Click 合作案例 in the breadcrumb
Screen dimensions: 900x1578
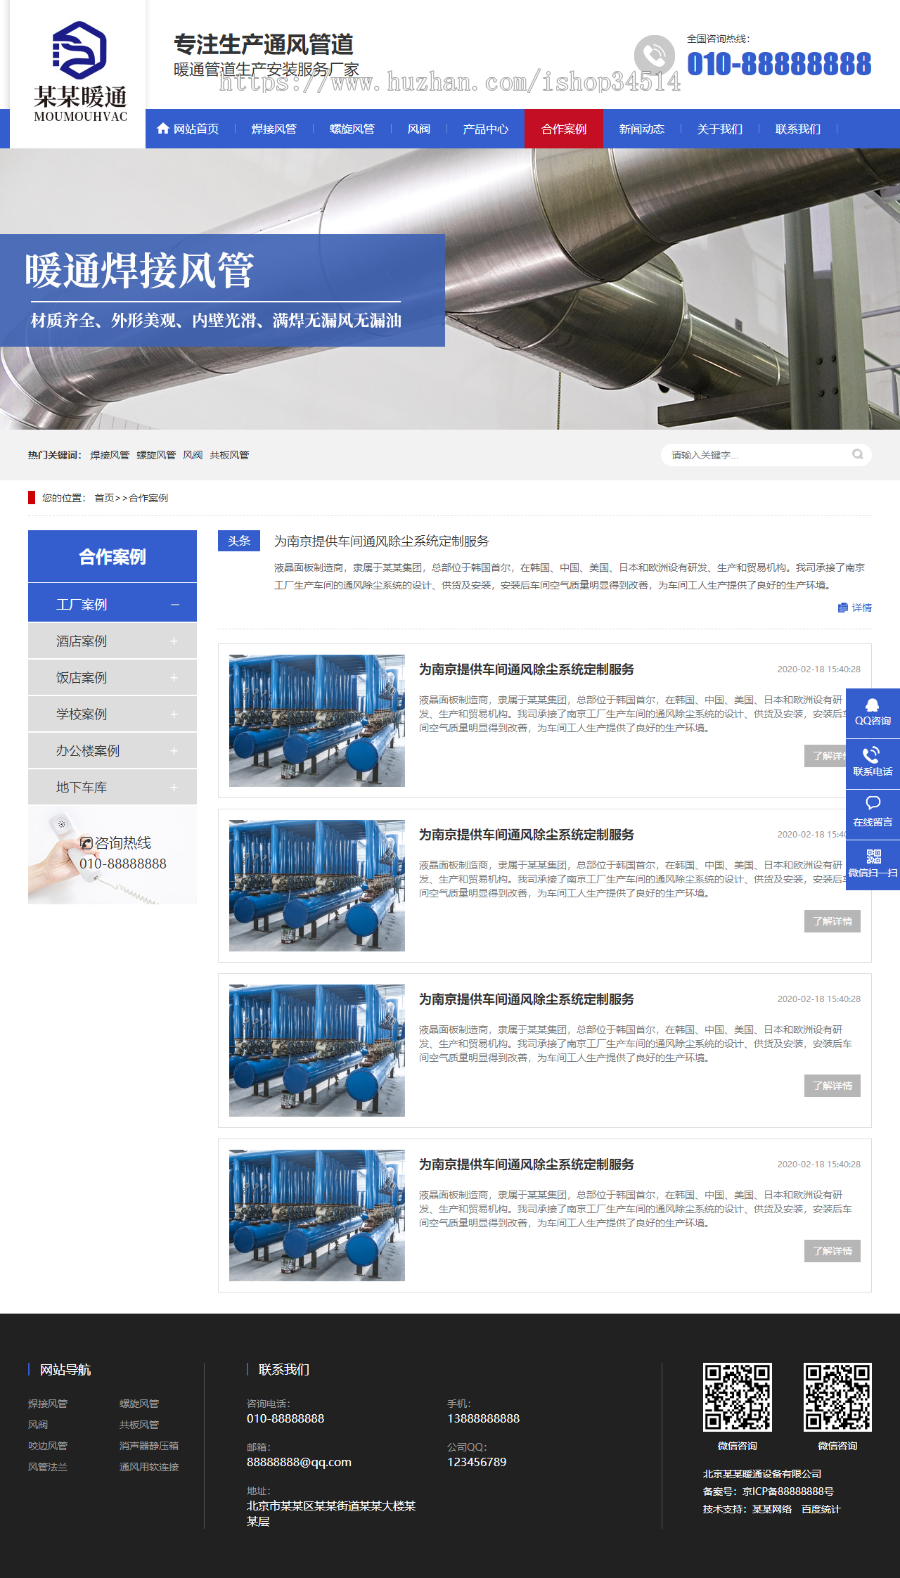click(x=148, y=498)
